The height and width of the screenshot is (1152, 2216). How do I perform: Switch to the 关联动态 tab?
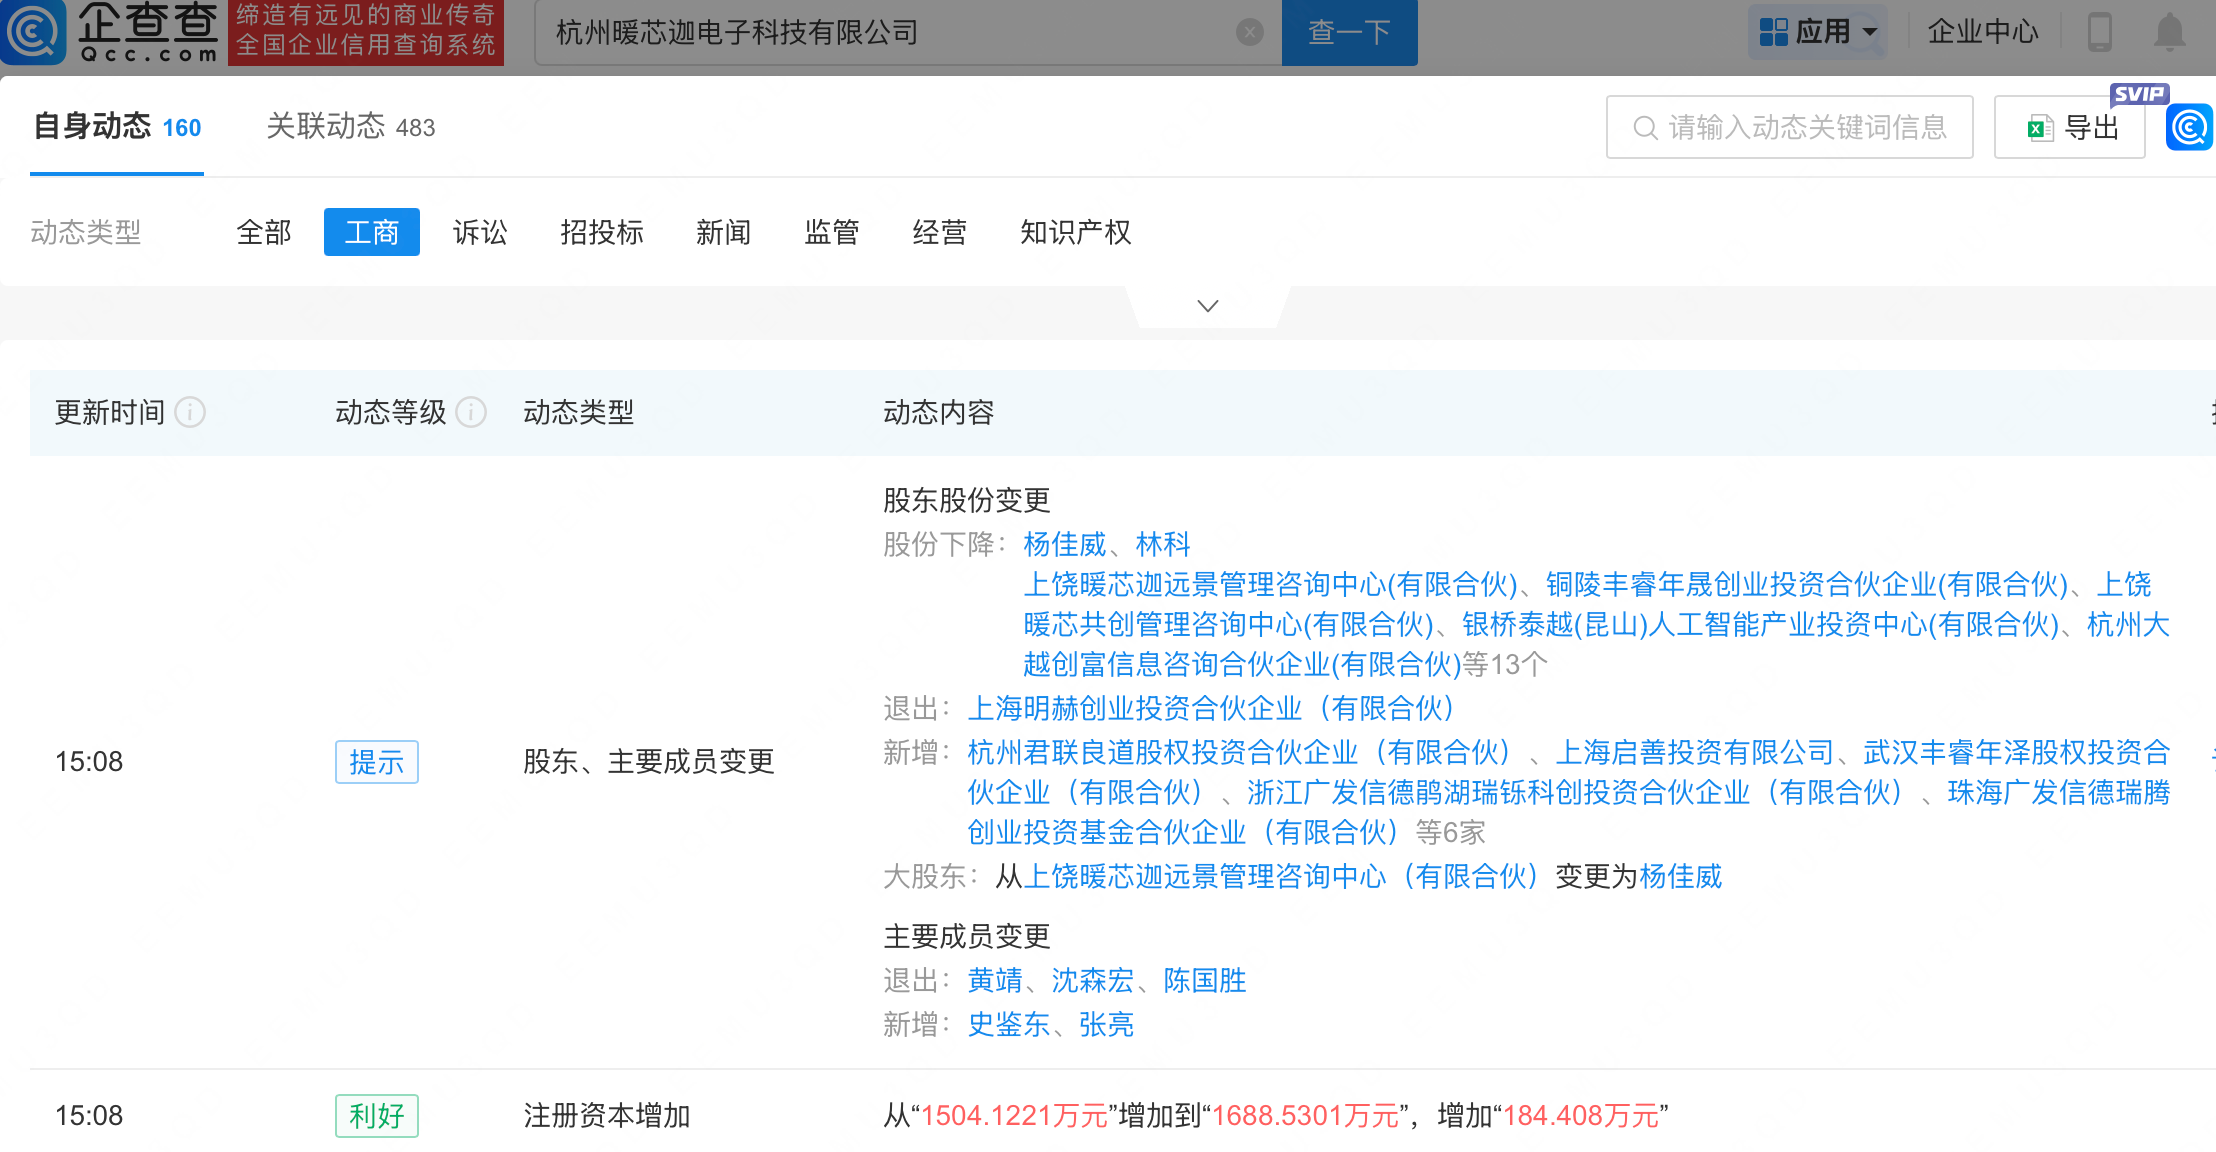pyautogui.click(x=350, y=127)
